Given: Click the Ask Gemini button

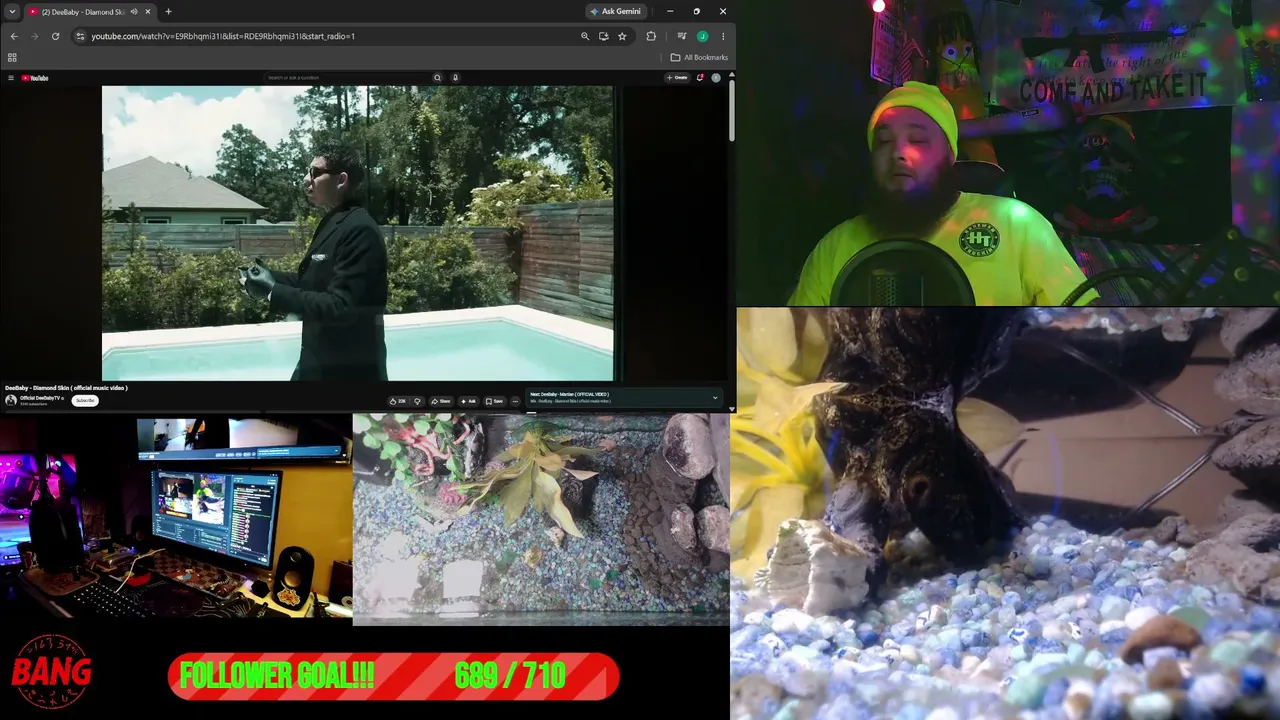Looking at the screenshot, I should click(615, 12).
